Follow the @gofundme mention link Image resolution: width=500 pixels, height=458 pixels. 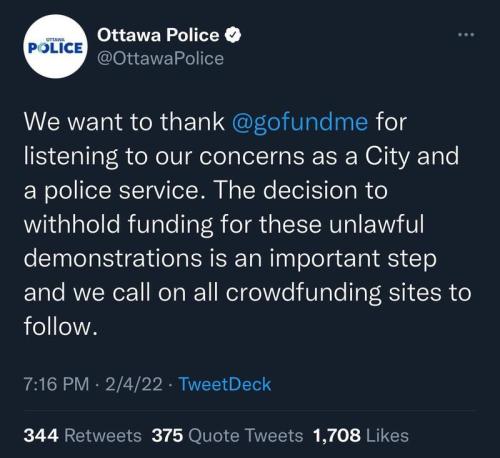point(300,122)
